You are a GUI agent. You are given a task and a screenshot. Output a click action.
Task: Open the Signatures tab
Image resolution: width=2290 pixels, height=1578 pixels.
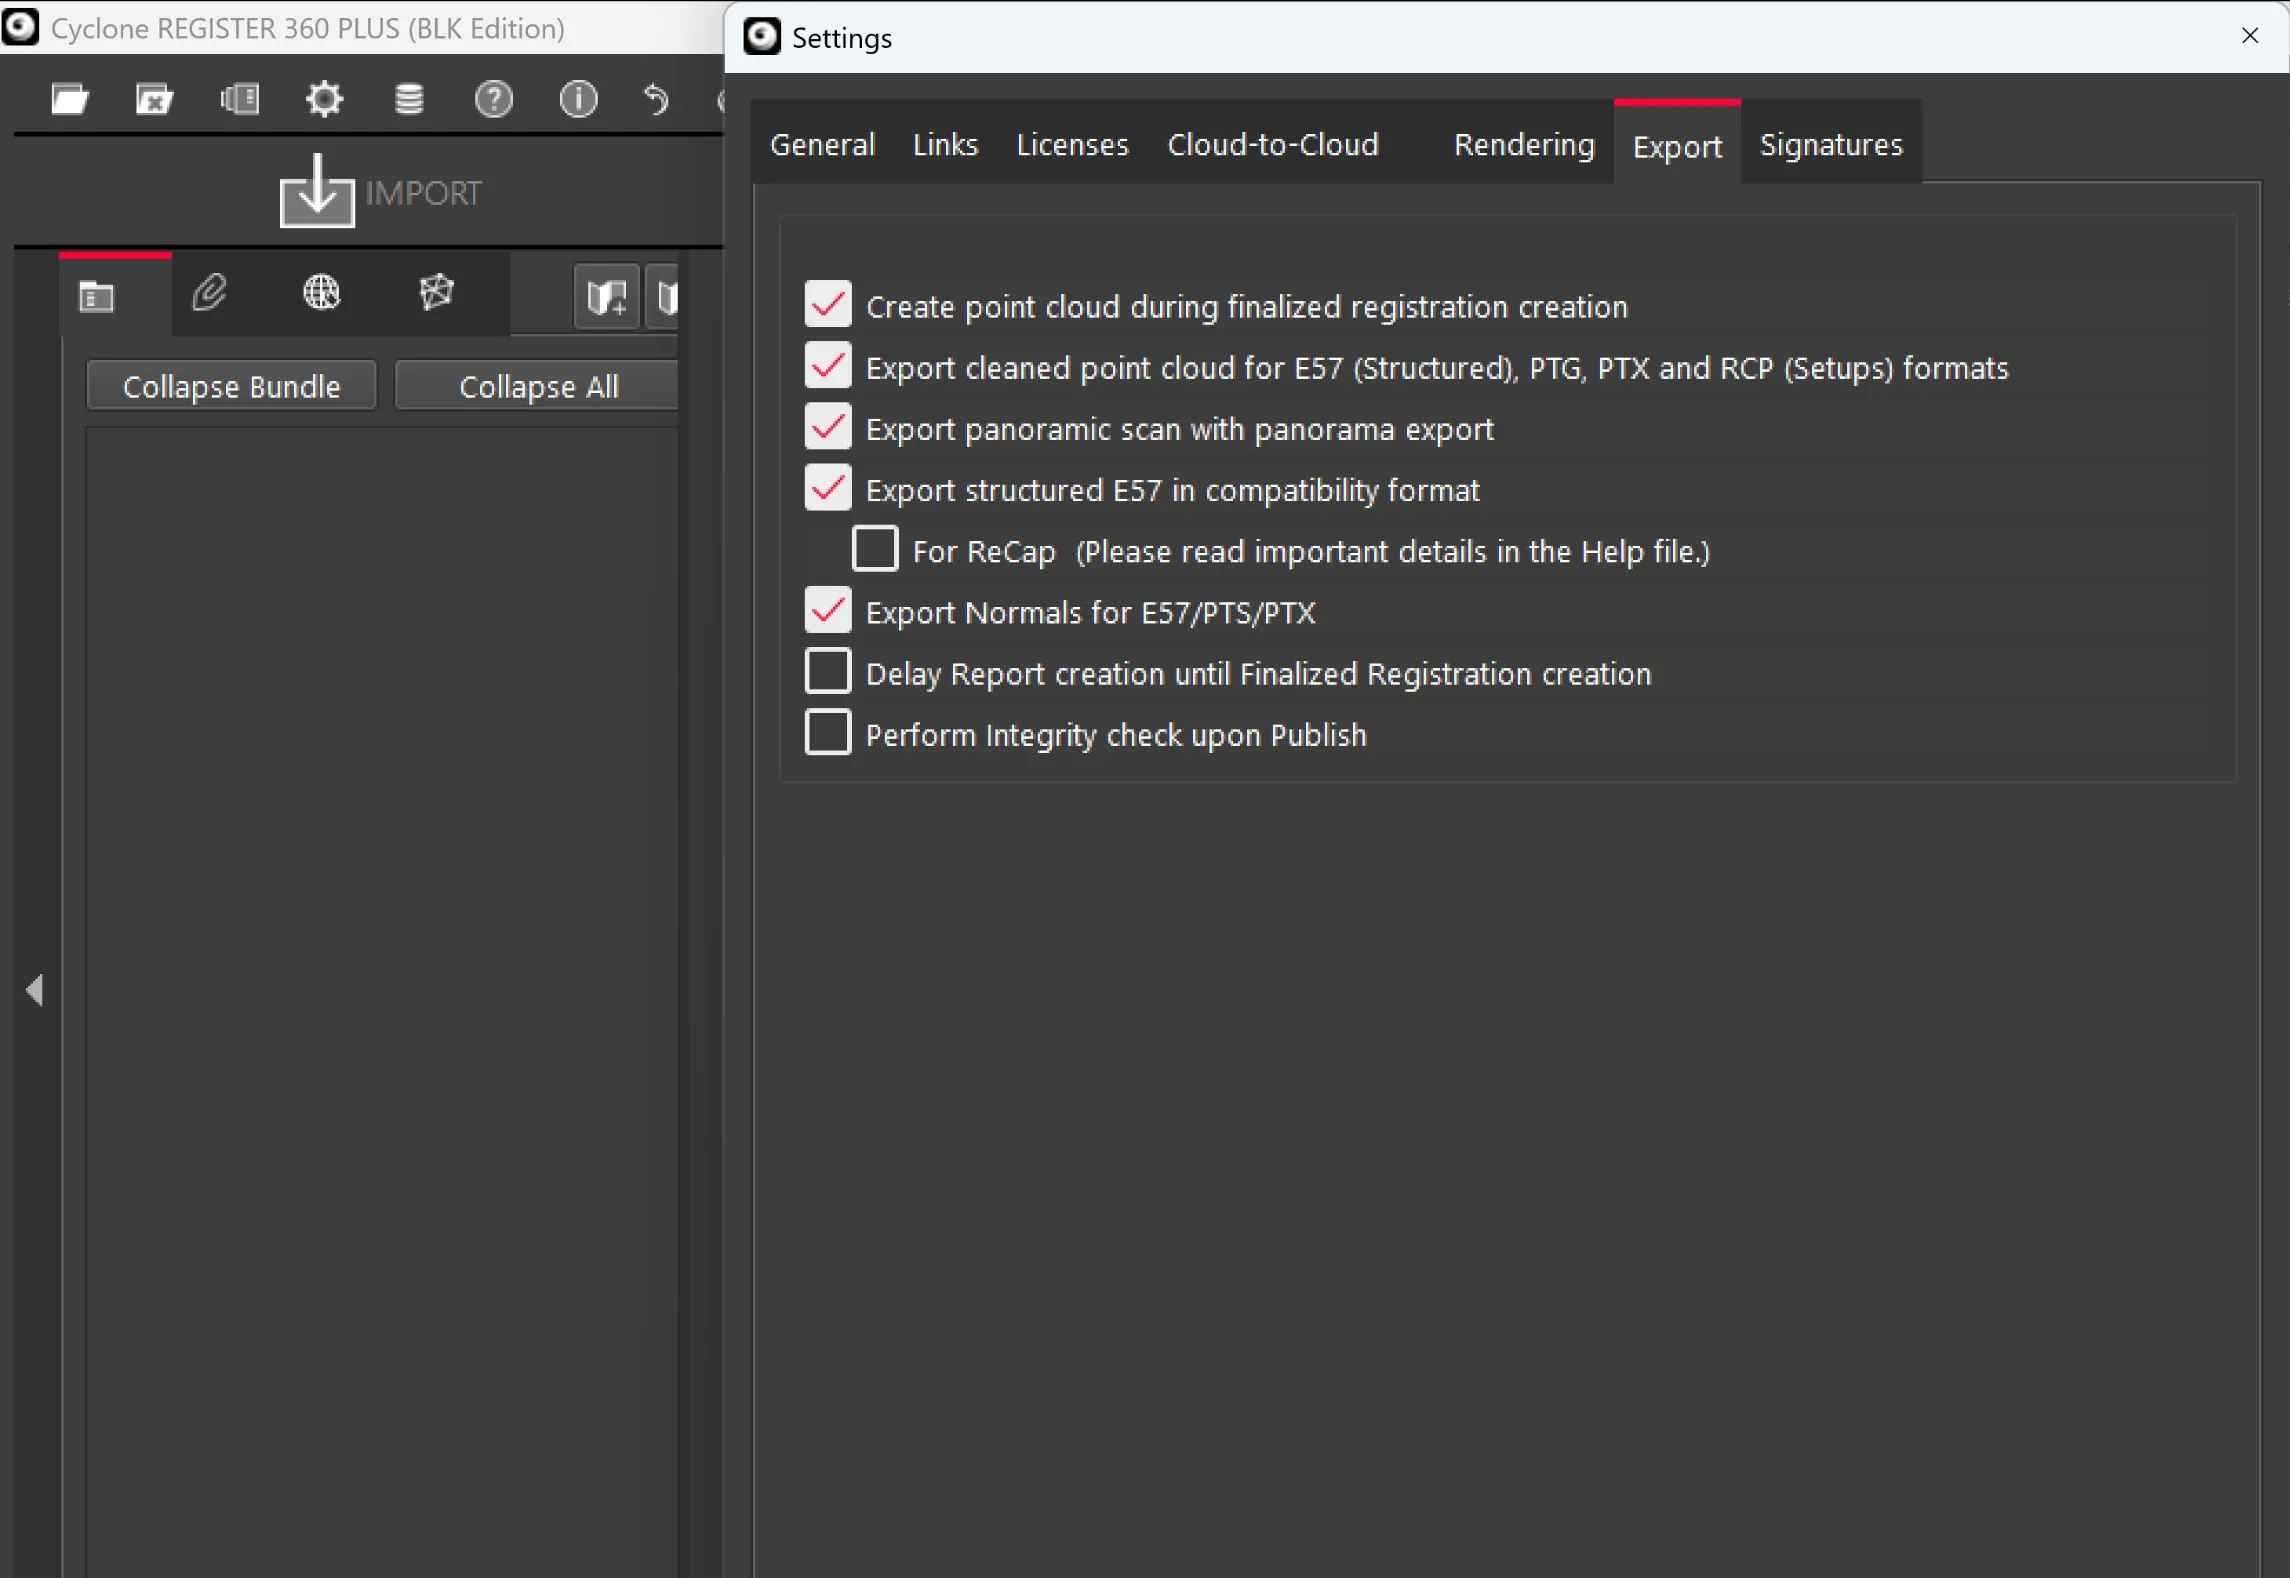[1831, 145]
